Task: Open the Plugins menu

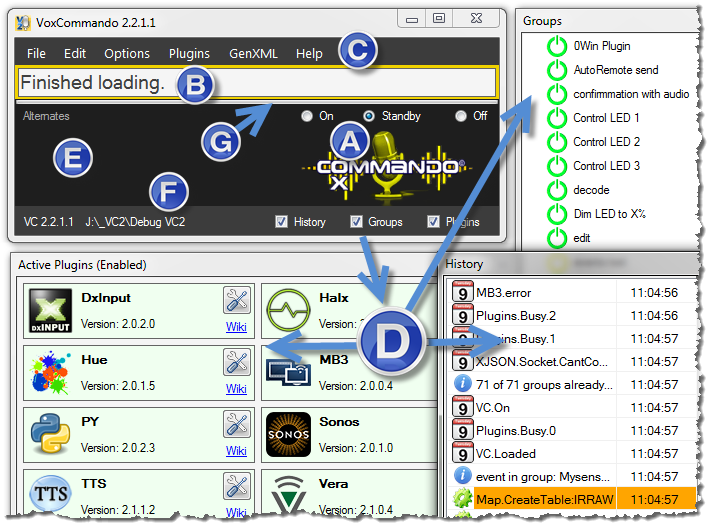Action: click(189, 54)
